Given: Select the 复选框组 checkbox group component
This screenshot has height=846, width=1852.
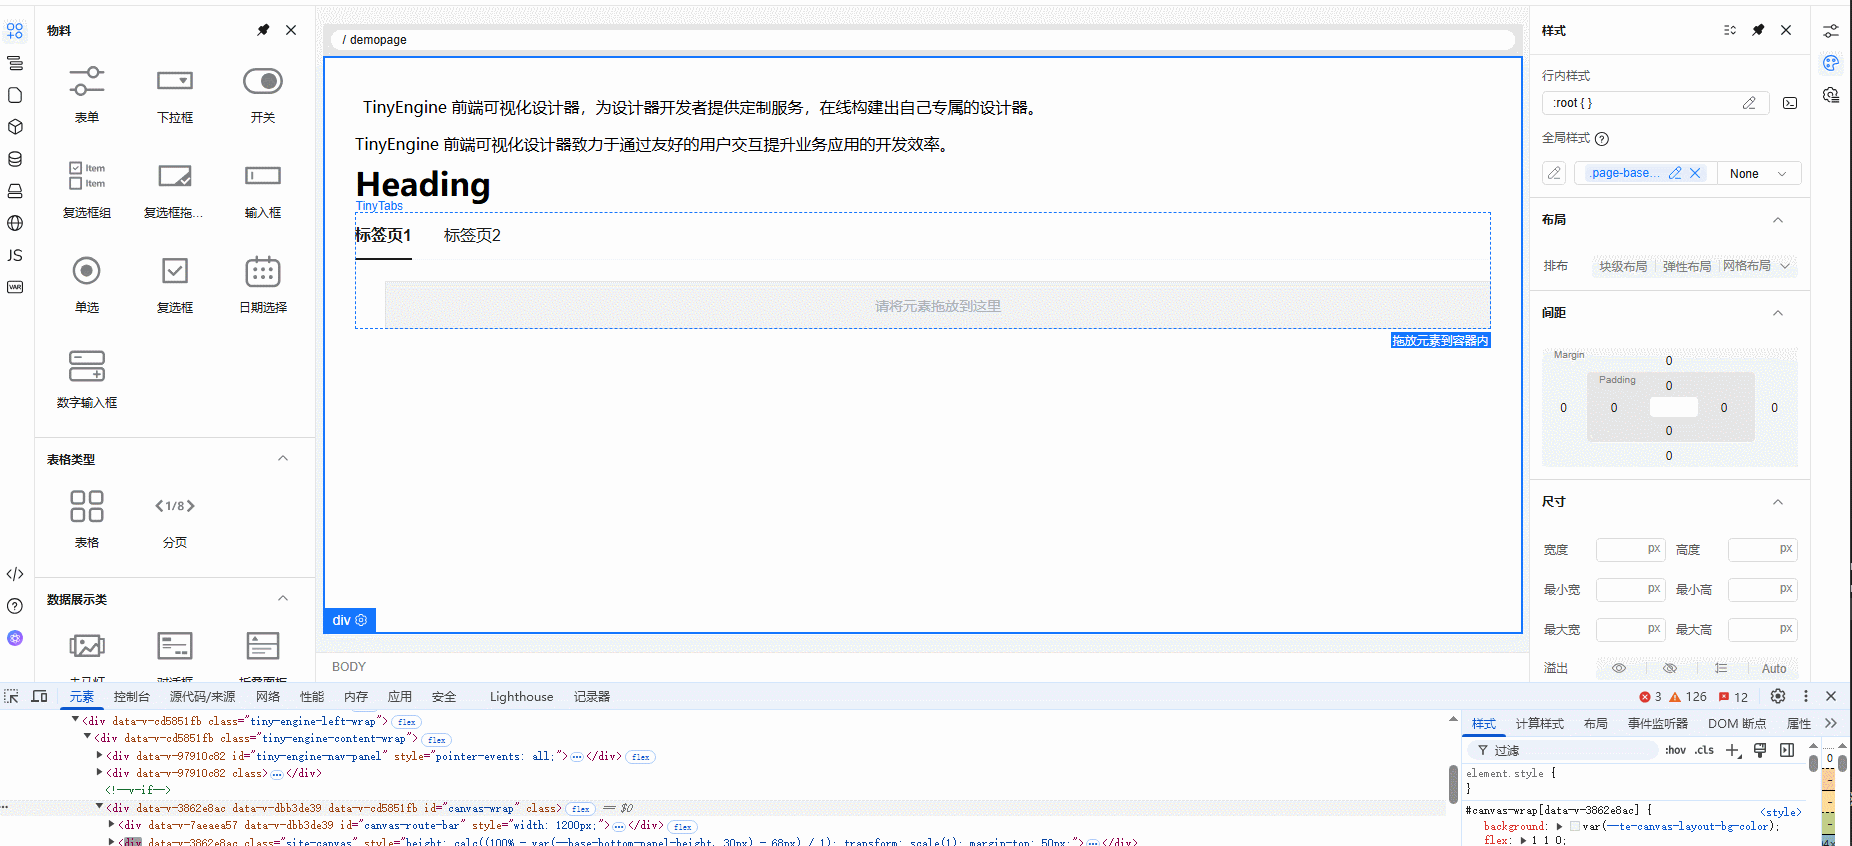Looking at the screenshot, I should 87,190.
